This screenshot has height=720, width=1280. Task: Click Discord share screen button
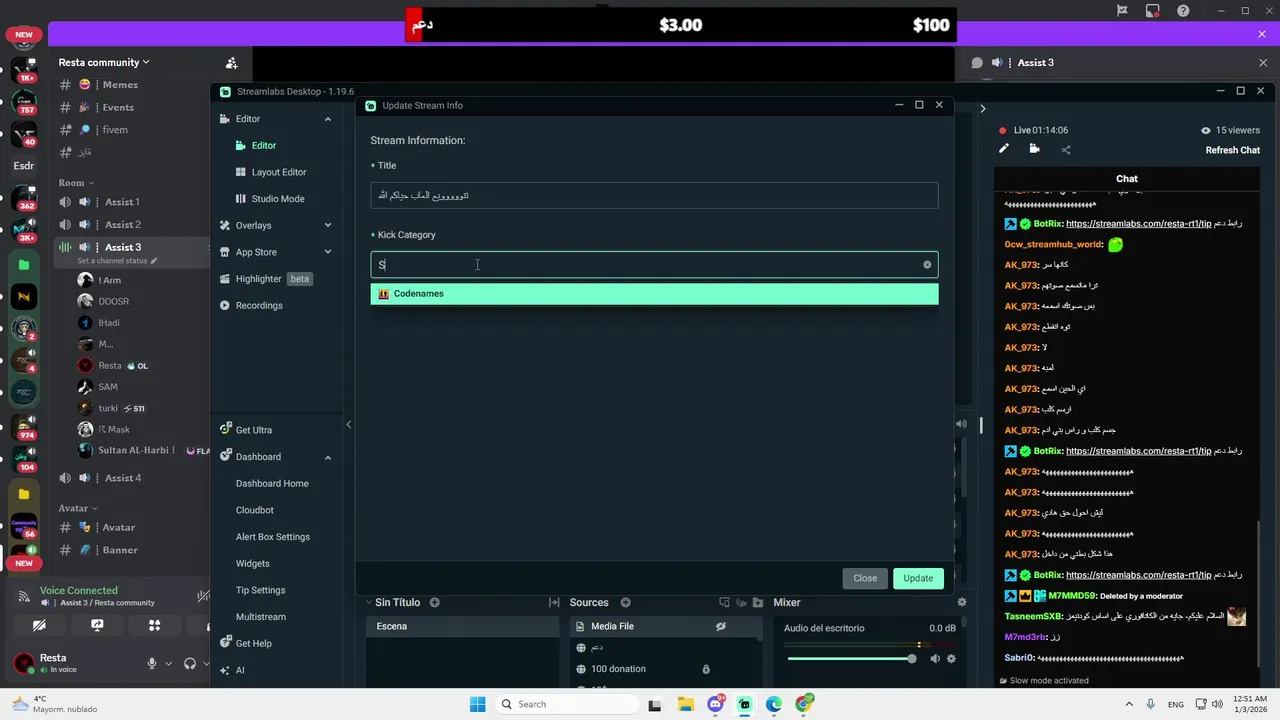97,625
